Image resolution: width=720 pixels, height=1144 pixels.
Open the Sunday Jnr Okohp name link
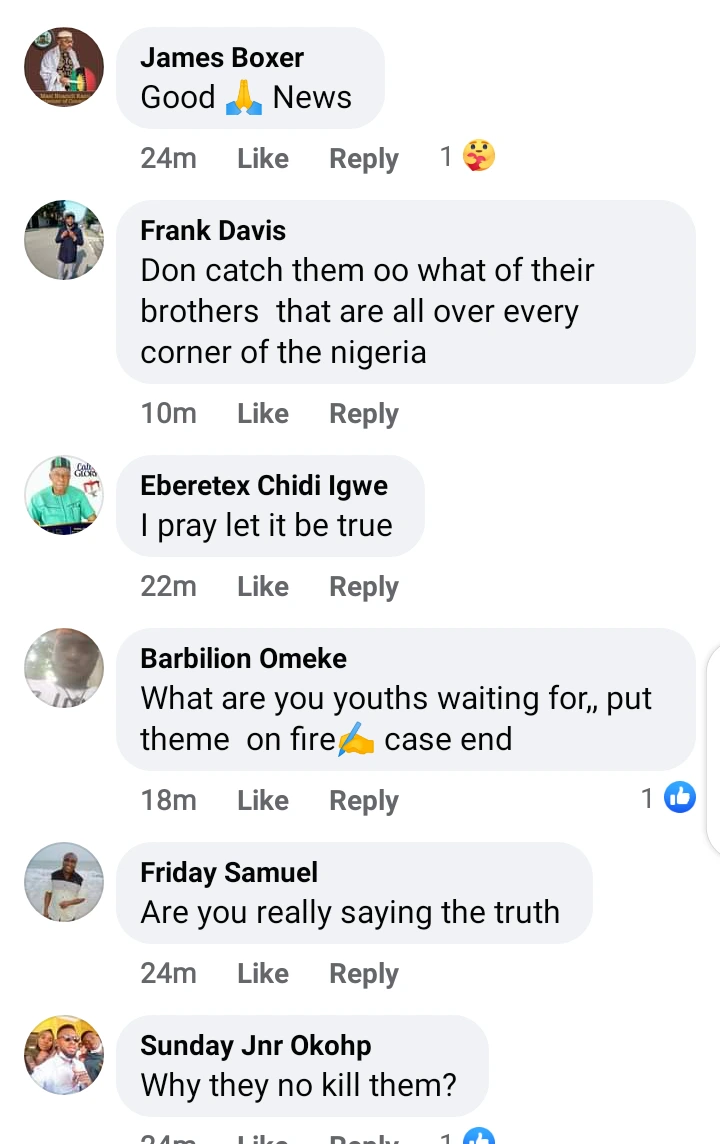tap(256, 1045)
